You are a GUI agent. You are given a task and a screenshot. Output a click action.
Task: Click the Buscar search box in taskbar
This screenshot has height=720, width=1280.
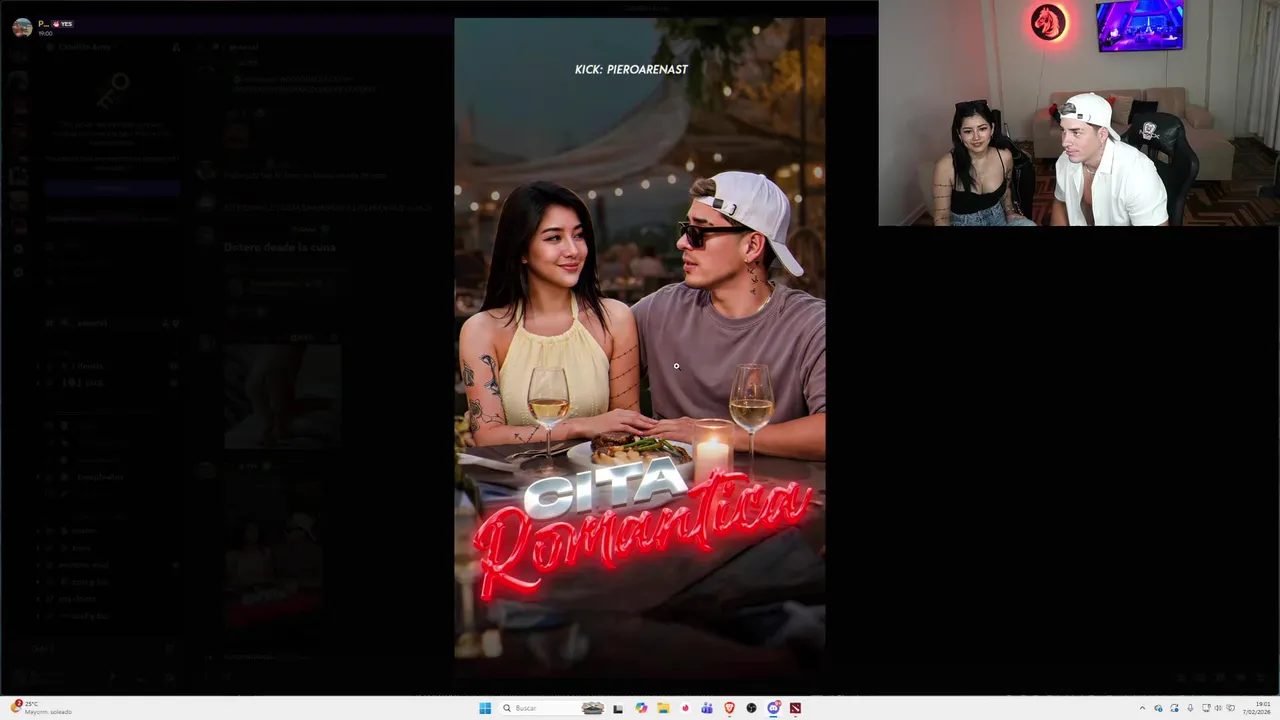pos(552,708)
